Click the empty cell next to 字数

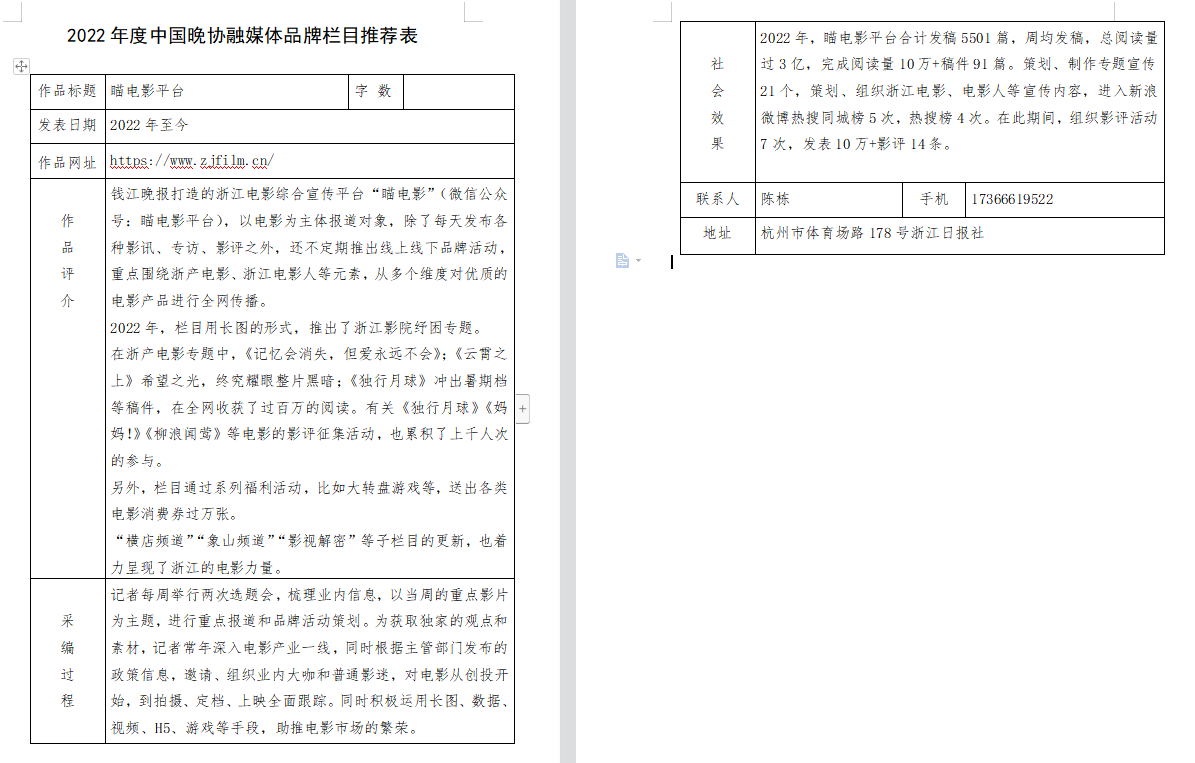(459, 91)
